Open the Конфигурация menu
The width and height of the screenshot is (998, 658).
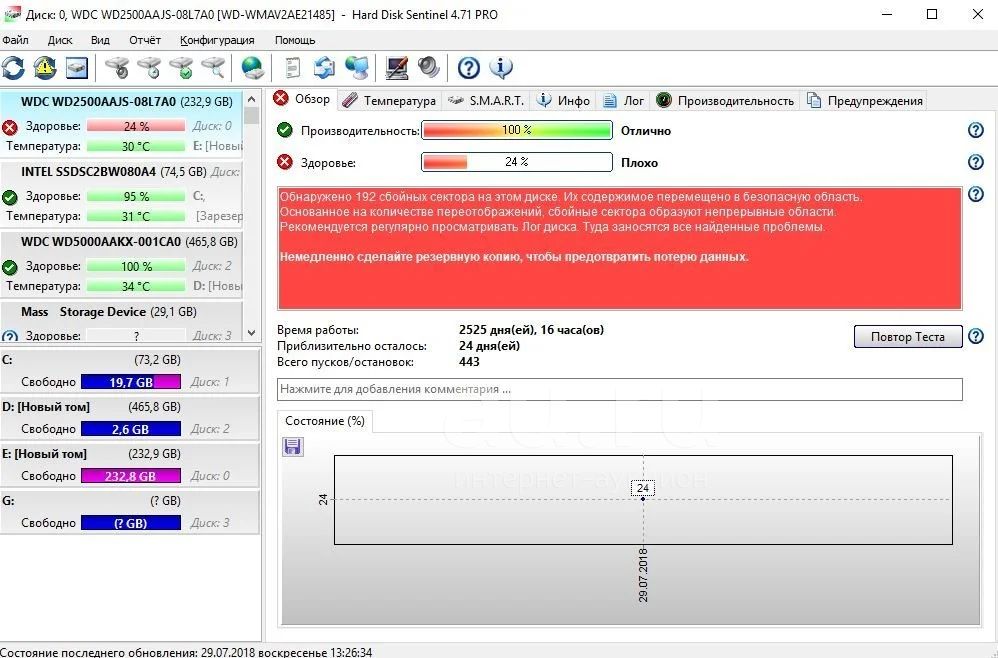pyautogui.click(x=217, y=40)
